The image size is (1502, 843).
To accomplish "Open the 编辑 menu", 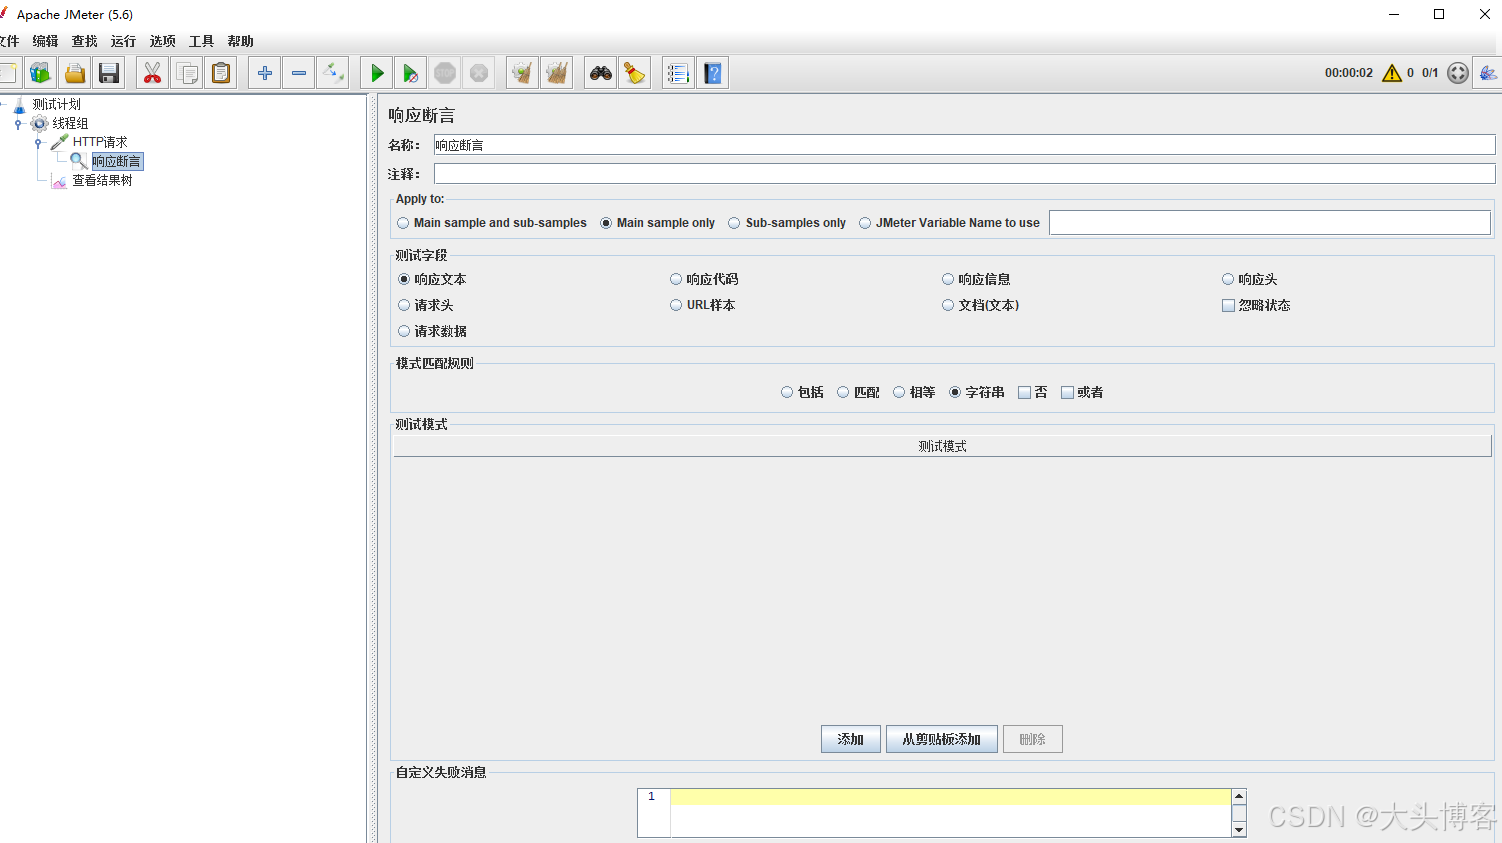I will click(45, 41).
